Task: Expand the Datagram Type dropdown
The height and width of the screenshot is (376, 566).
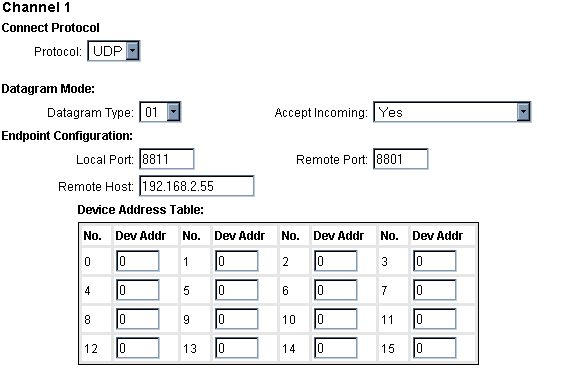Action: [x=160, y=112]
